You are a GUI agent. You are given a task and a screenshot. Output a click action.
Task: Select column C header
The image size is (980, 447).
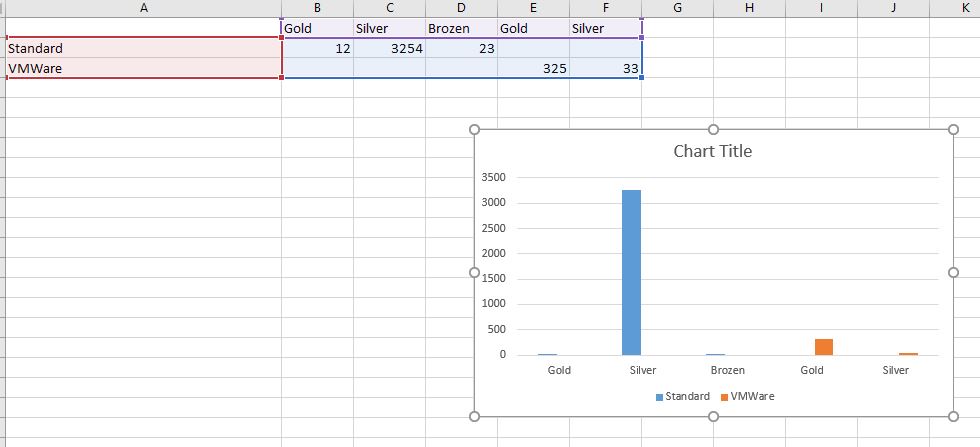(389, 8)
